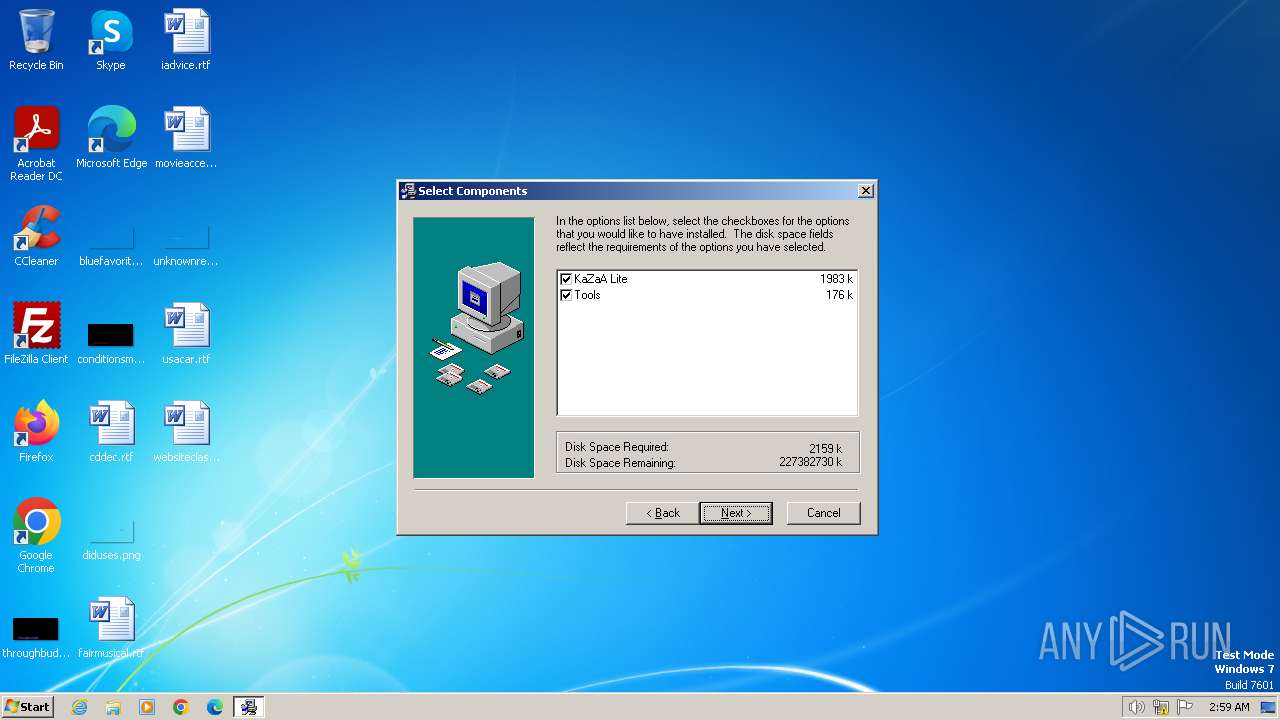This screenshot has height=720, width=1280.
Task: Select Acrobat Reader DC shortcut
Action: tap(36, 144)
